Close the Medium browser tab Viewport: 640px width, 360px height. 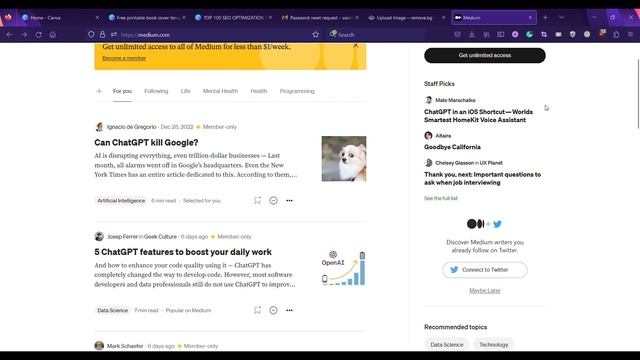click(530, 18)
